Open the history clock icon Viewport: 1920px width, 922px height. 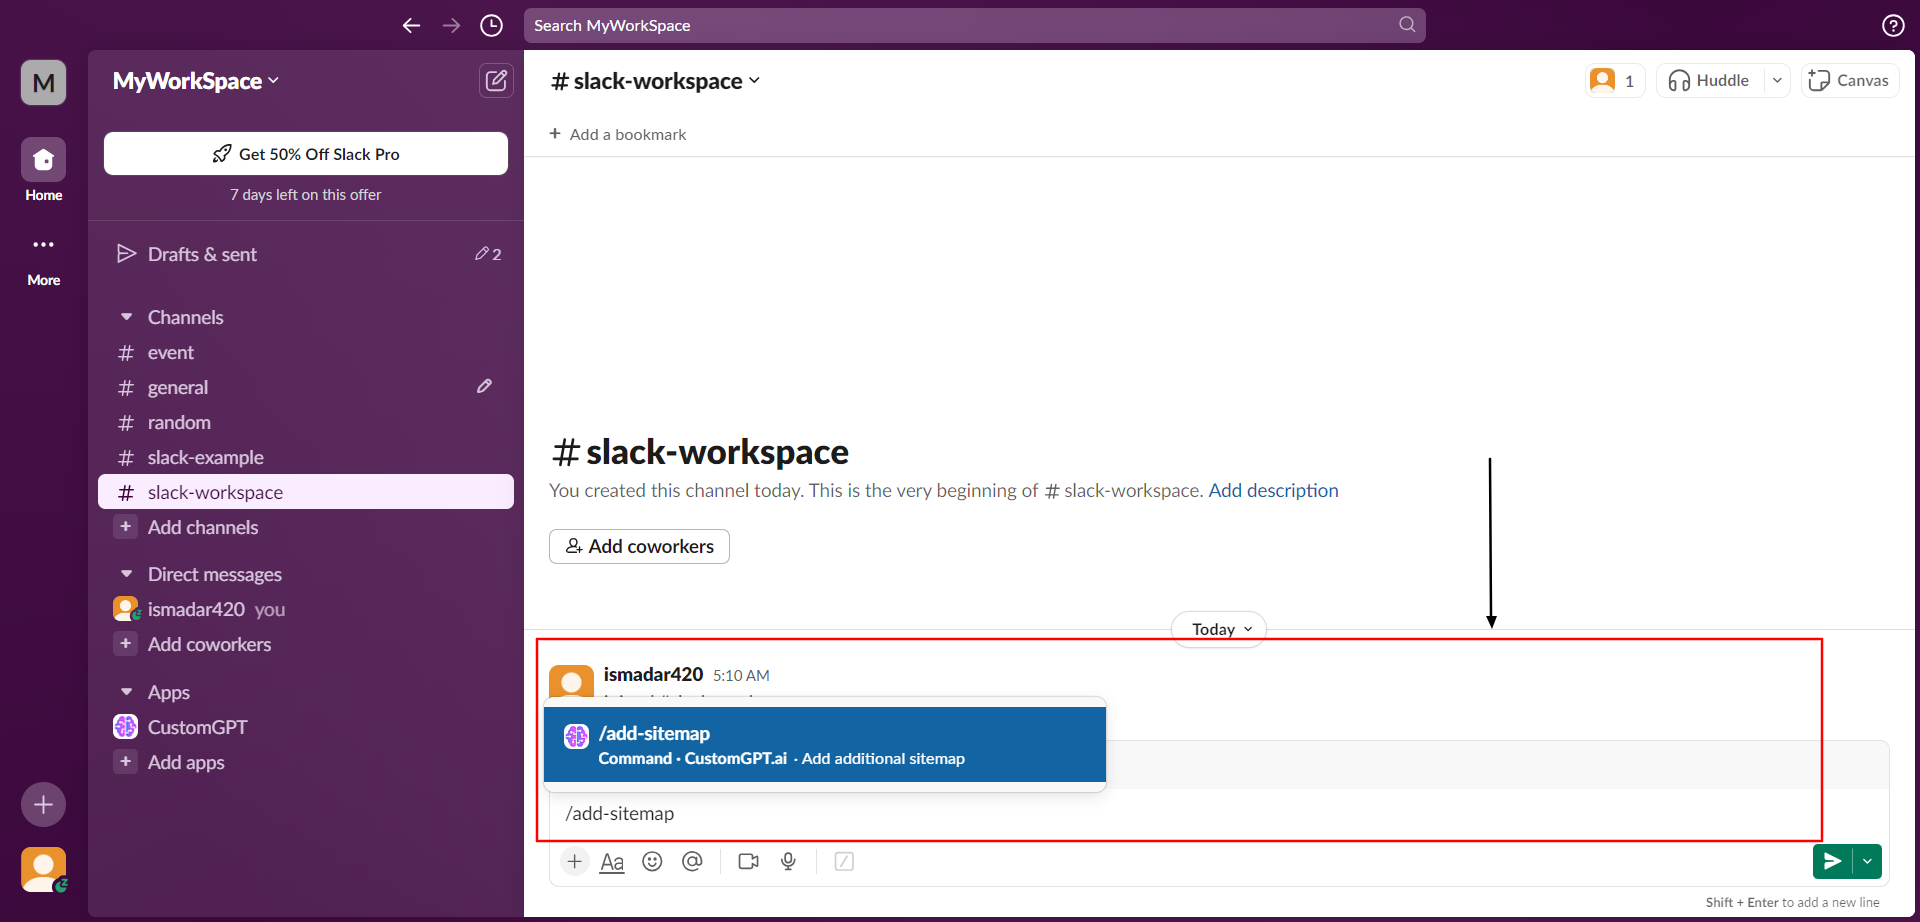(x=491, y=25)
